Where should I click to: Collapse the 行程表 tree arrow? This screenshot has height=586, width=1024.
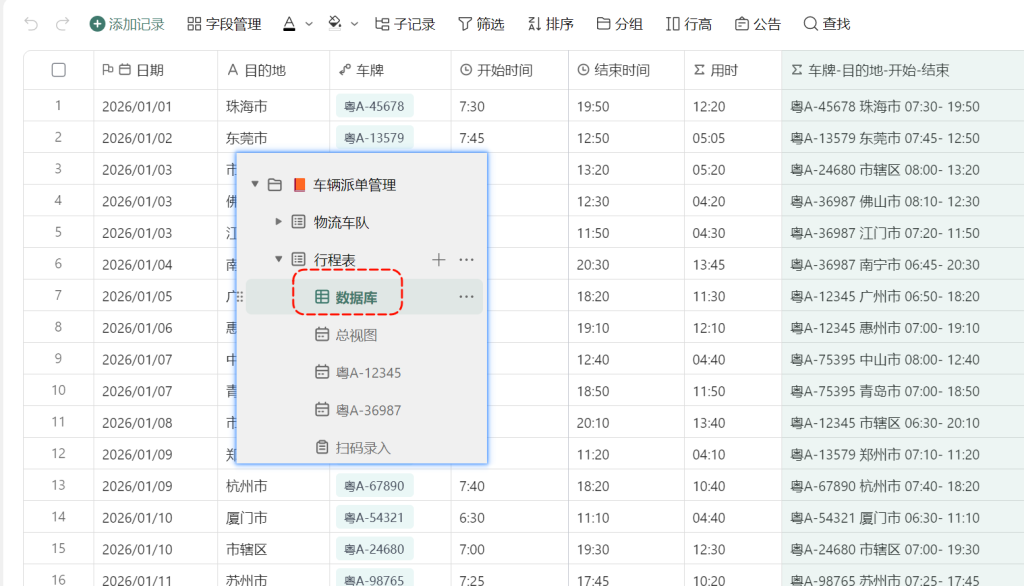click(x=278, y=259)
